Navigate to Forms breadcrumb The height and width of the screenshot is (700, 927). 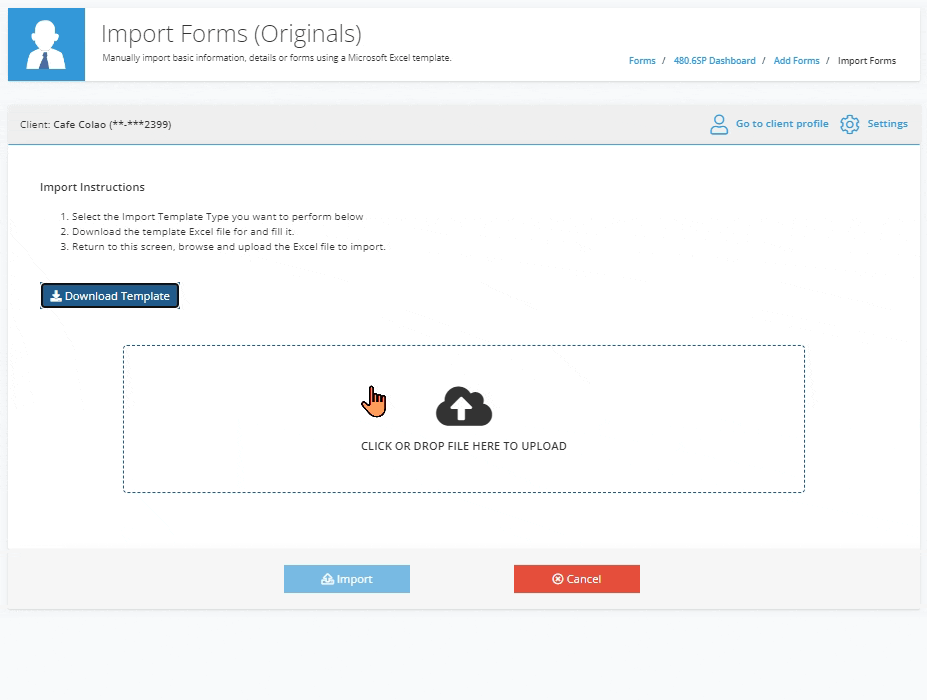tap(642, 61)
